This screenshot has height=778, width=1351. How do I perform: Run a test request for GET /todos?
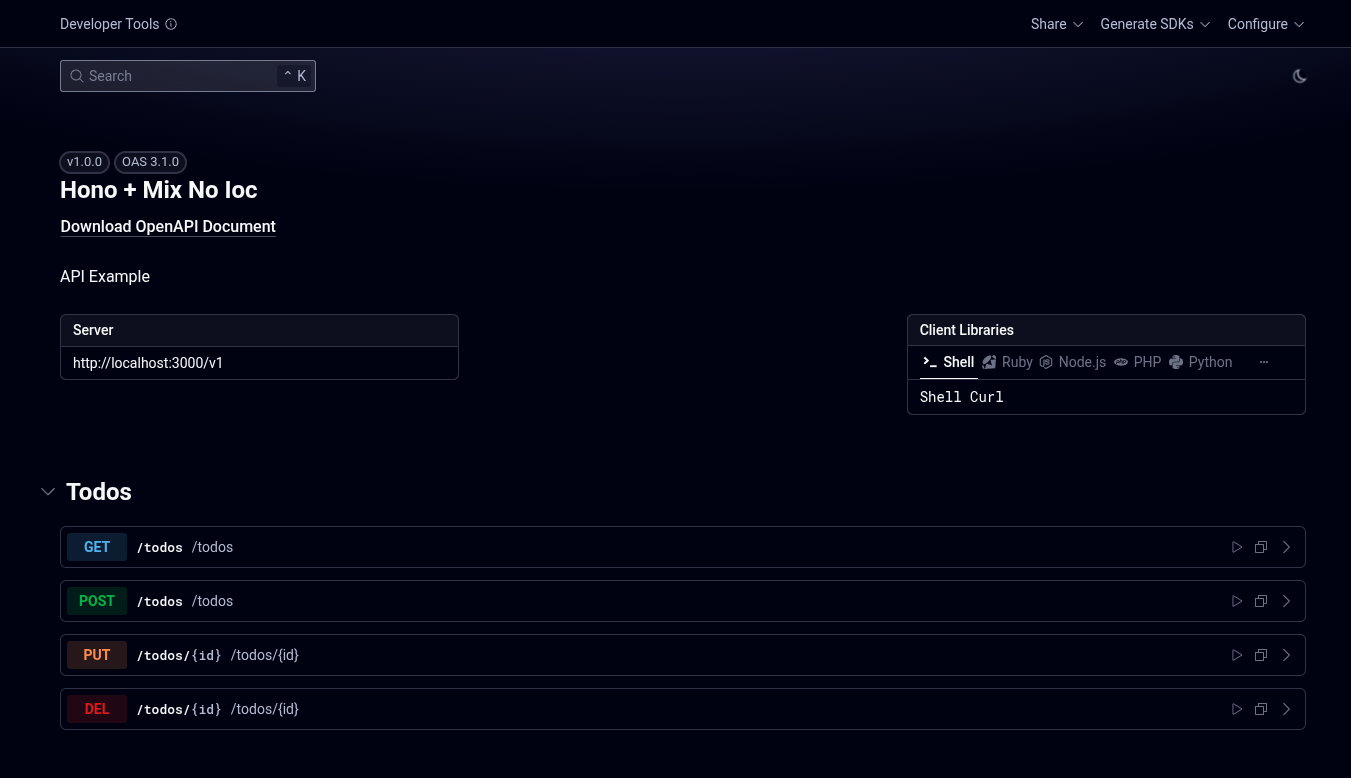(1237, 547)
